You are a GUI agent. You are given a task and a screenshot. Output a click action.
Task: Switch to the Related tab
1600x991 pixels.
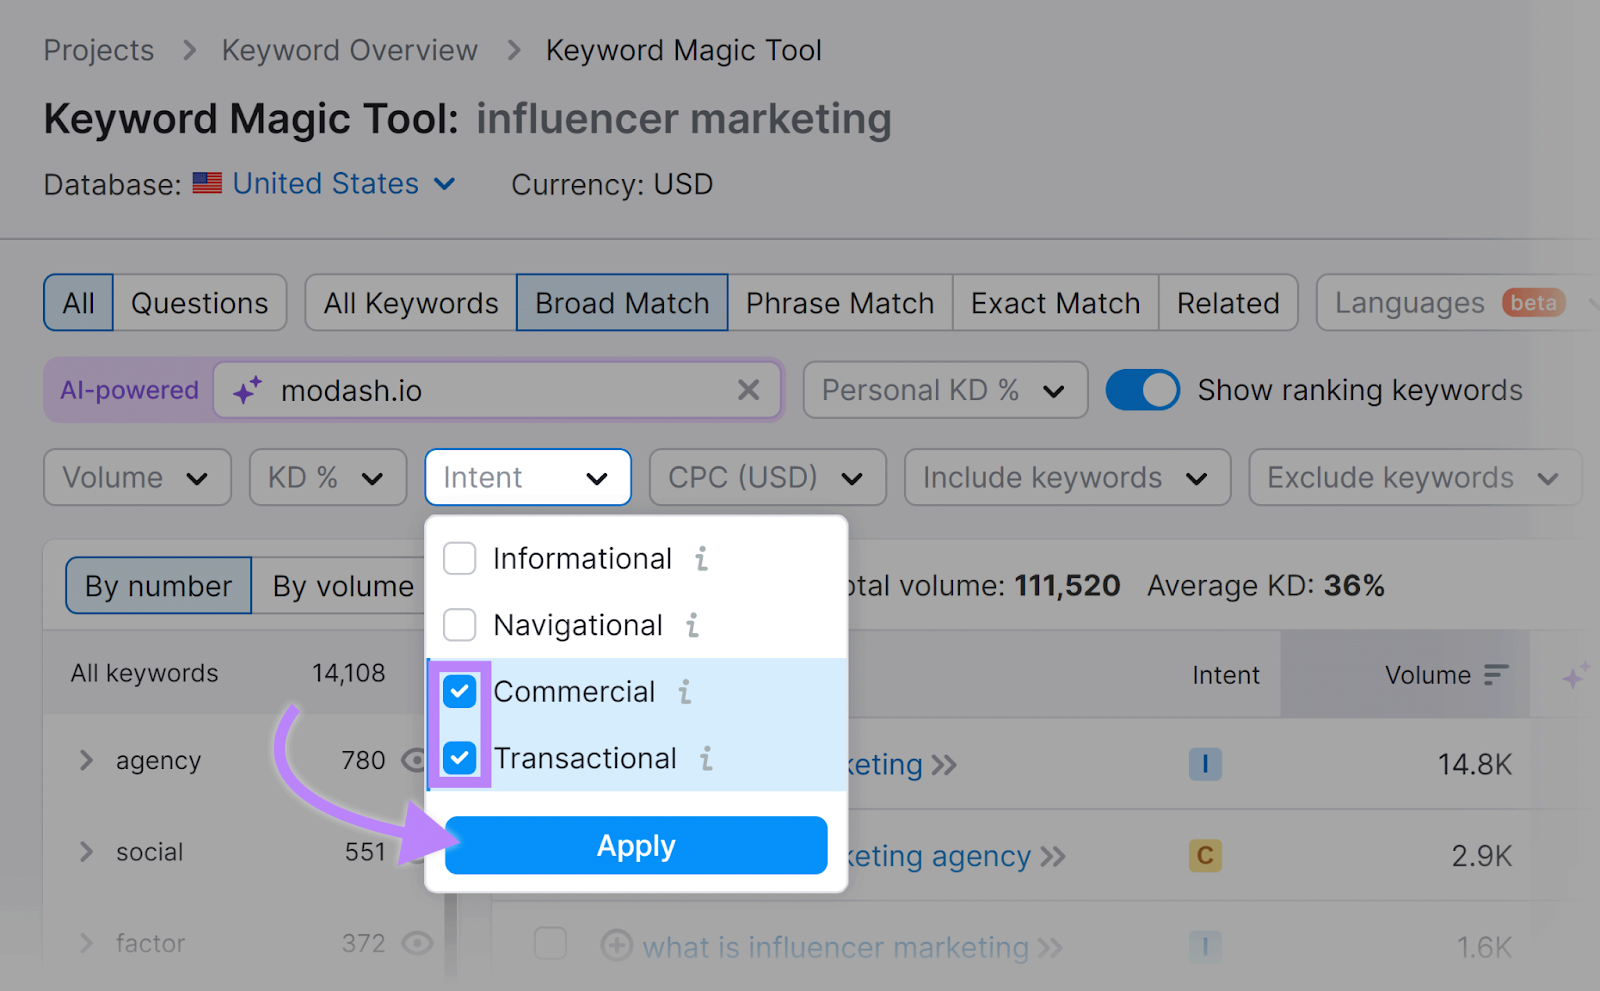point(1228,303)
